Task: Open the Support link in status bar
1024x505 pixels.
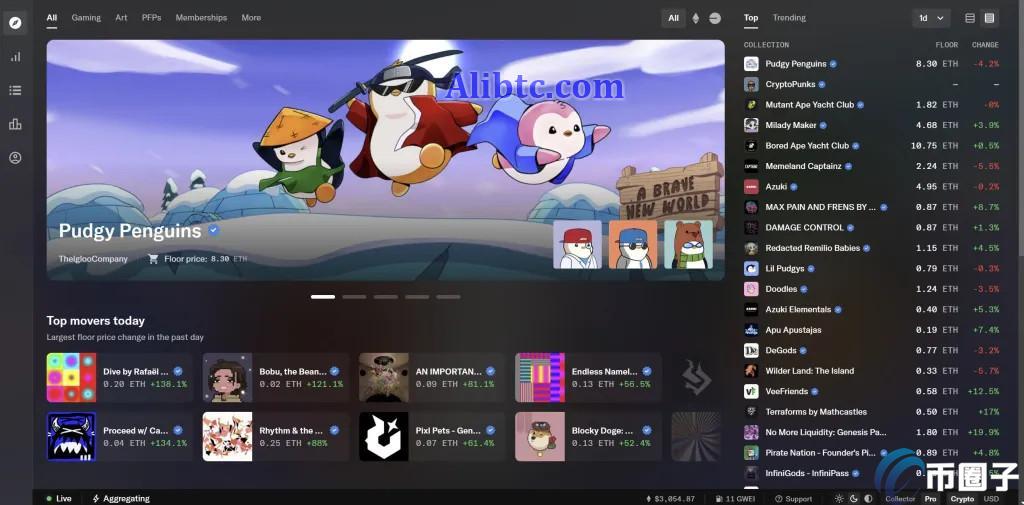Action: pos(794,498)
